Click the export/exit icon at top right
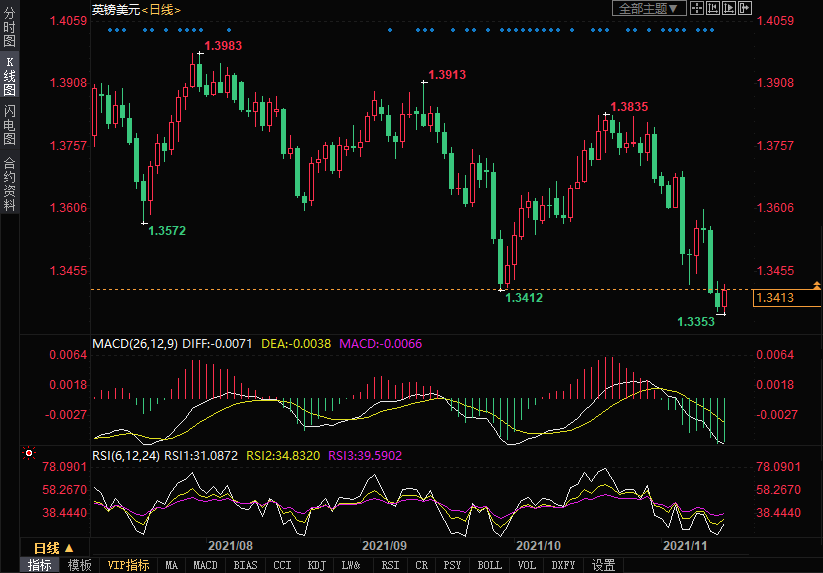Viewport: 823px width, 573px height. 744,8
